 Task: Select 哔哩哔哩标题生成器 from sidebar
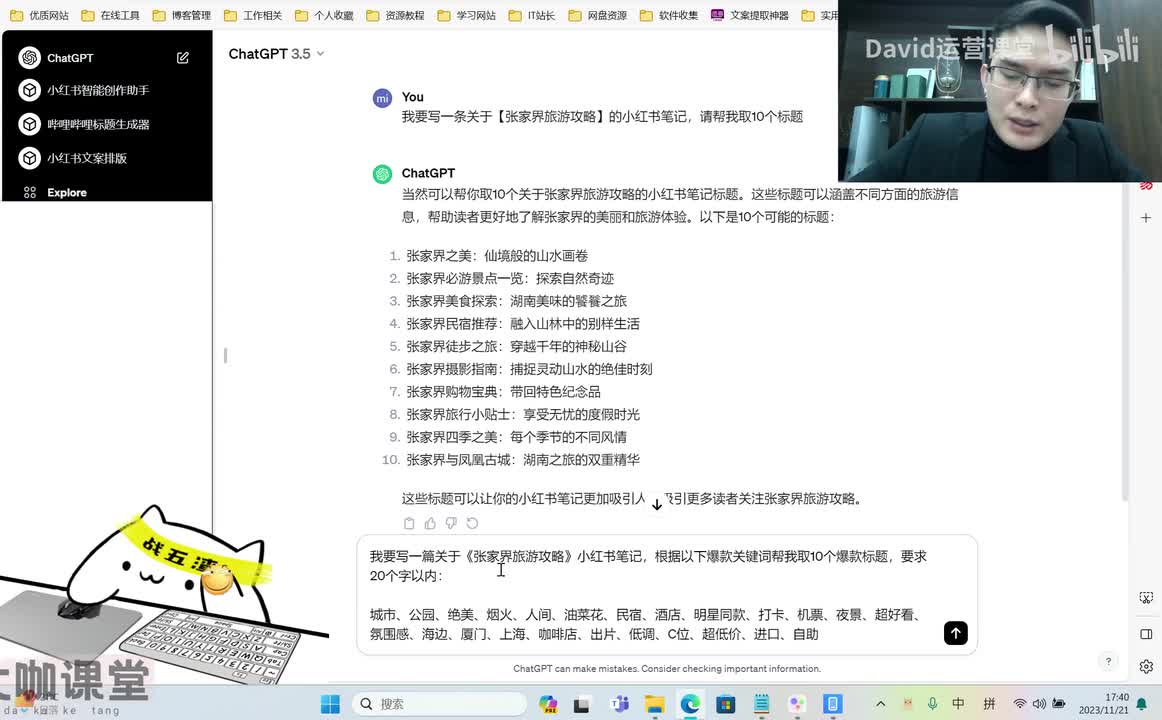(98, 124)
